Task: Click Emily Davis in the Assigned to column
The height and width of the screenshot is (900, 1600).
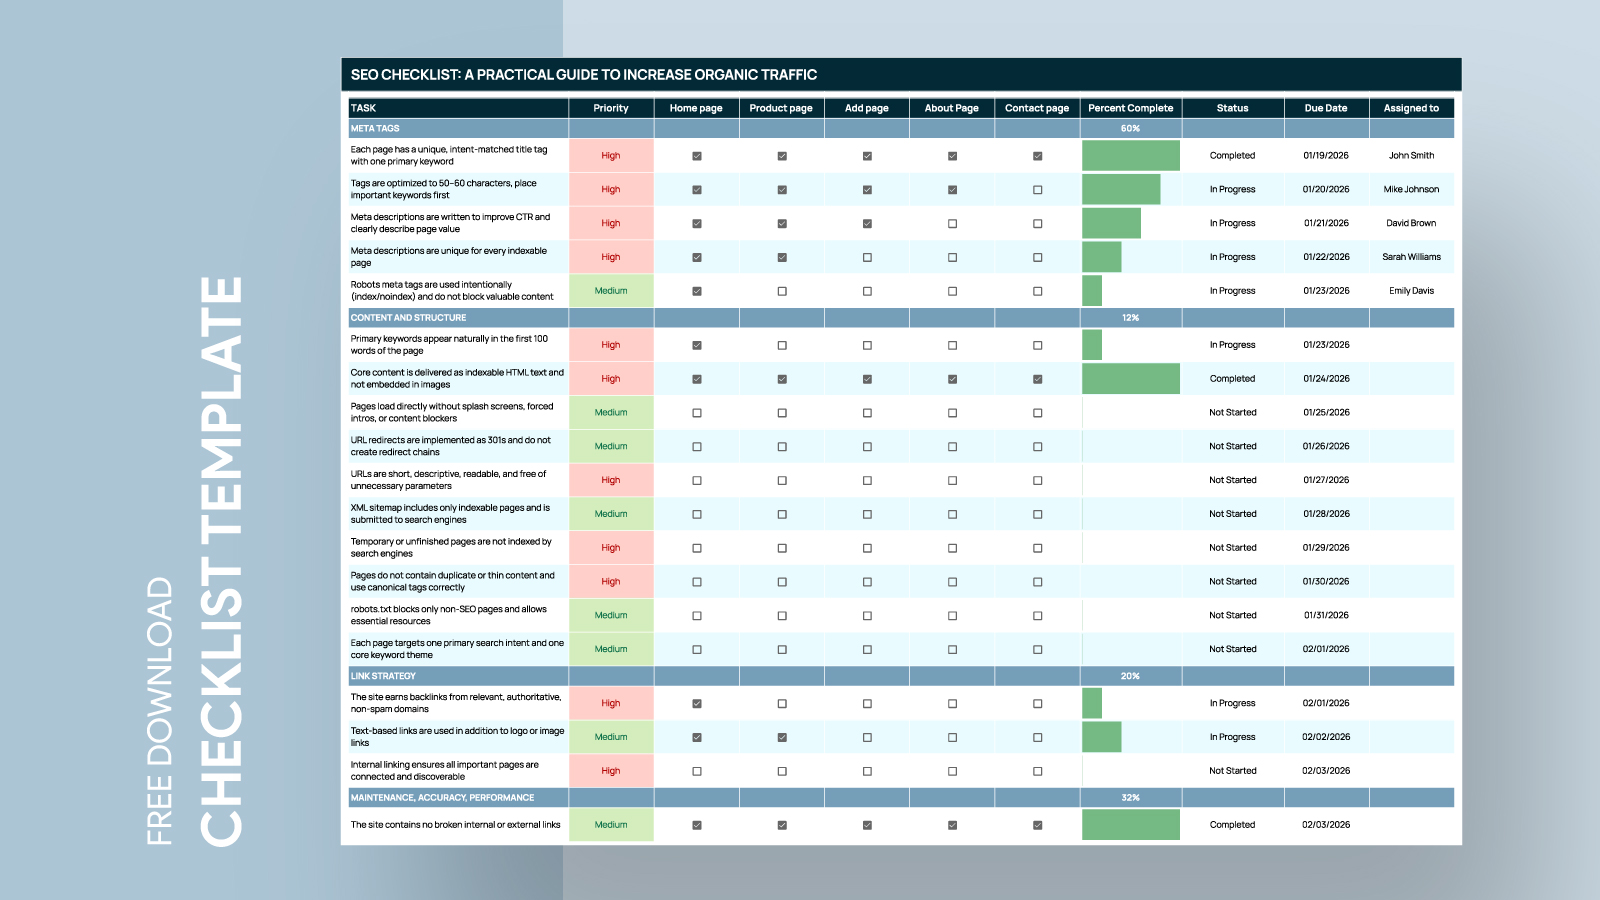Action: (1412, 290)
